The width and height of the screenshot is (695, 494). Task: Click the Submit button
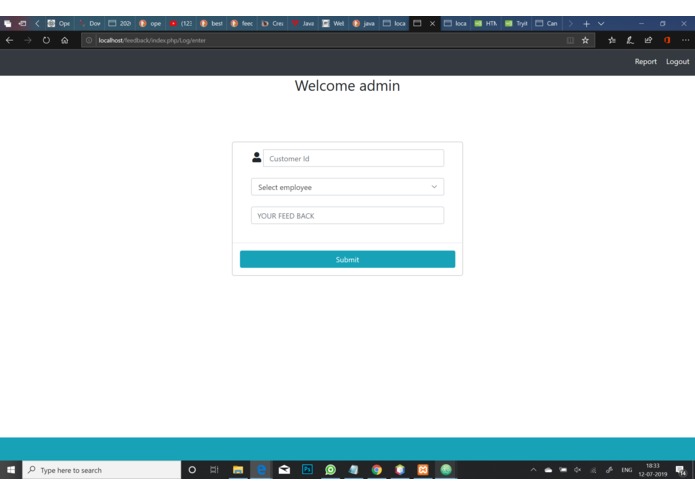[347, 259]
